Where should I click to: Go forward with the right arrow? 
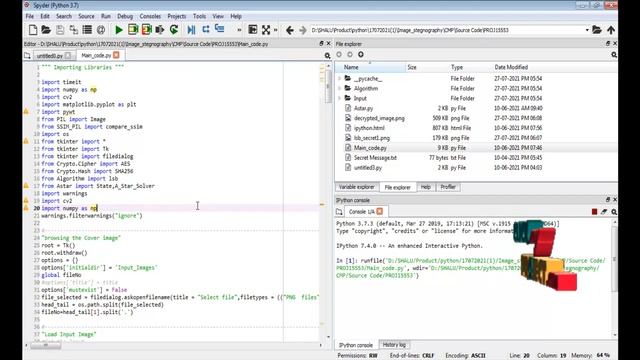coord(302,30)
